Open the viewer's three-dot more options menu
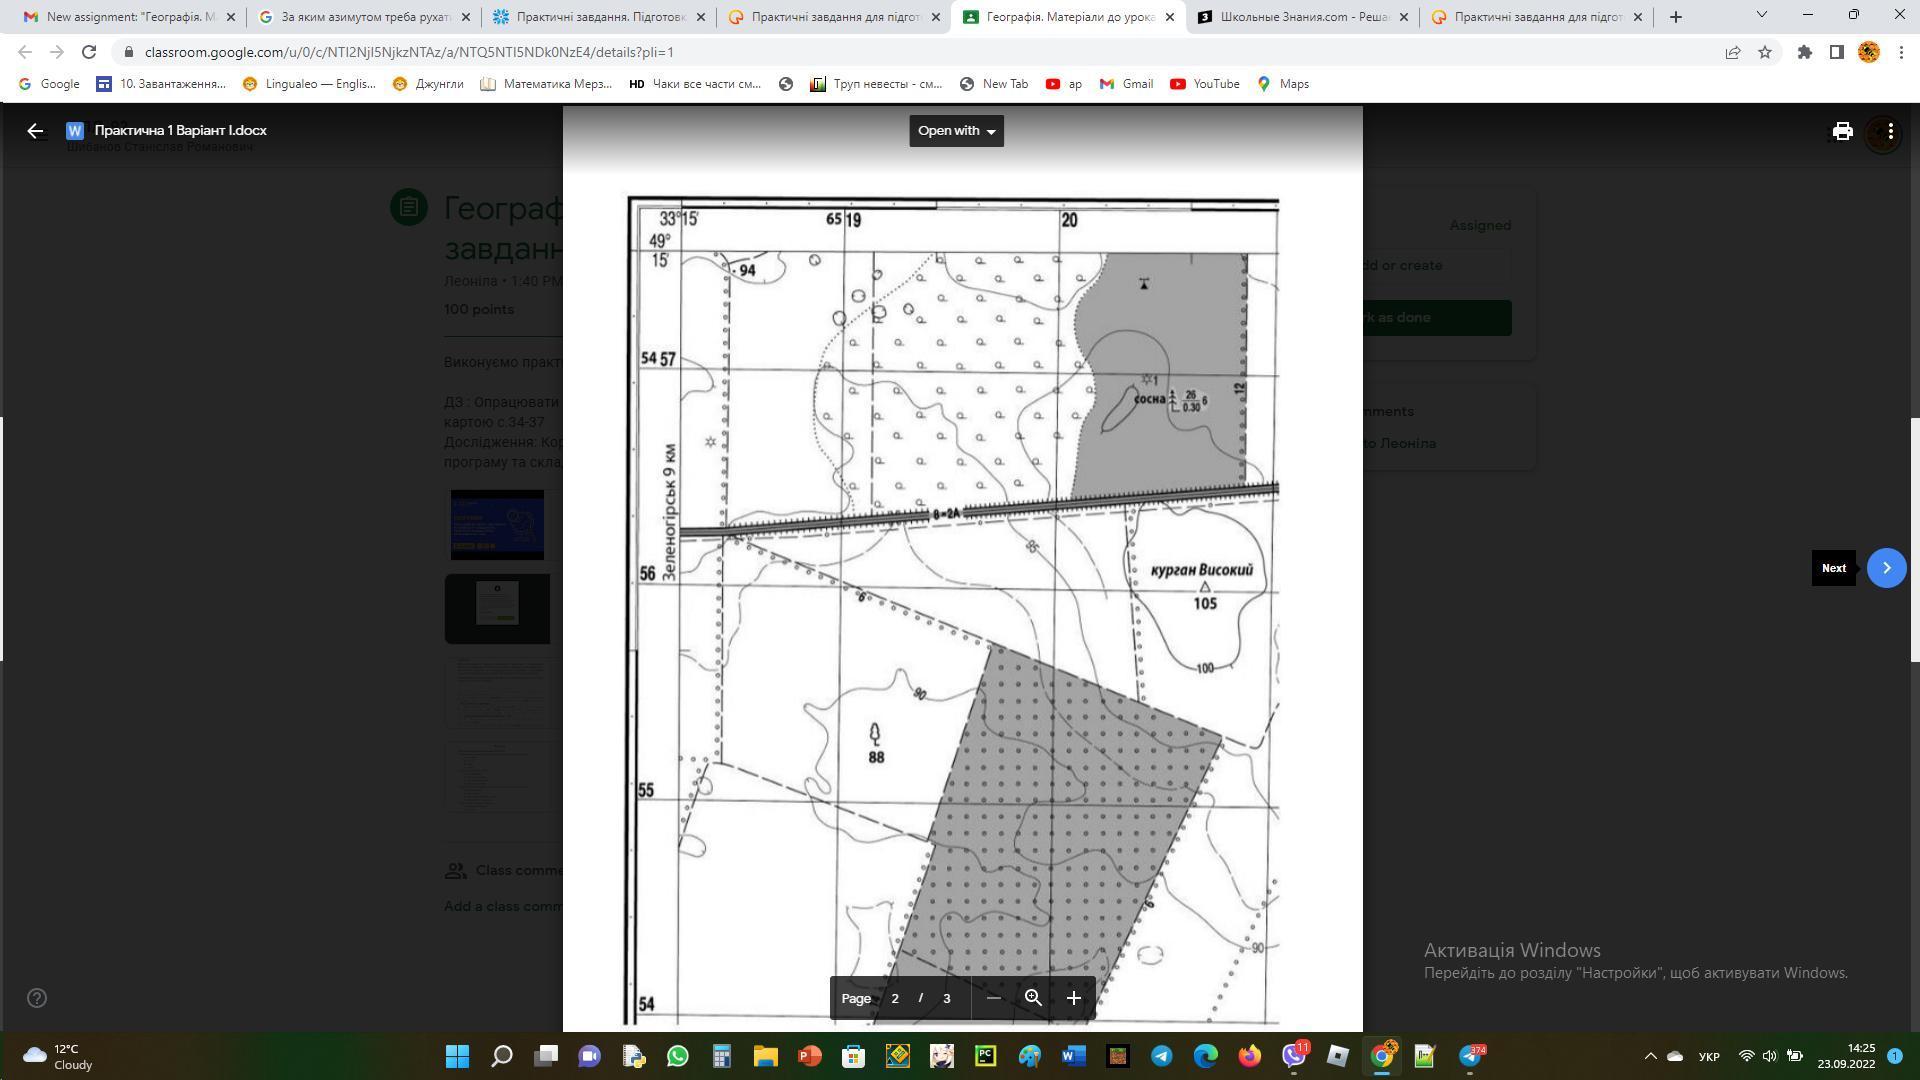This screenshot has height=1080, width=1920. (1890, 131)
